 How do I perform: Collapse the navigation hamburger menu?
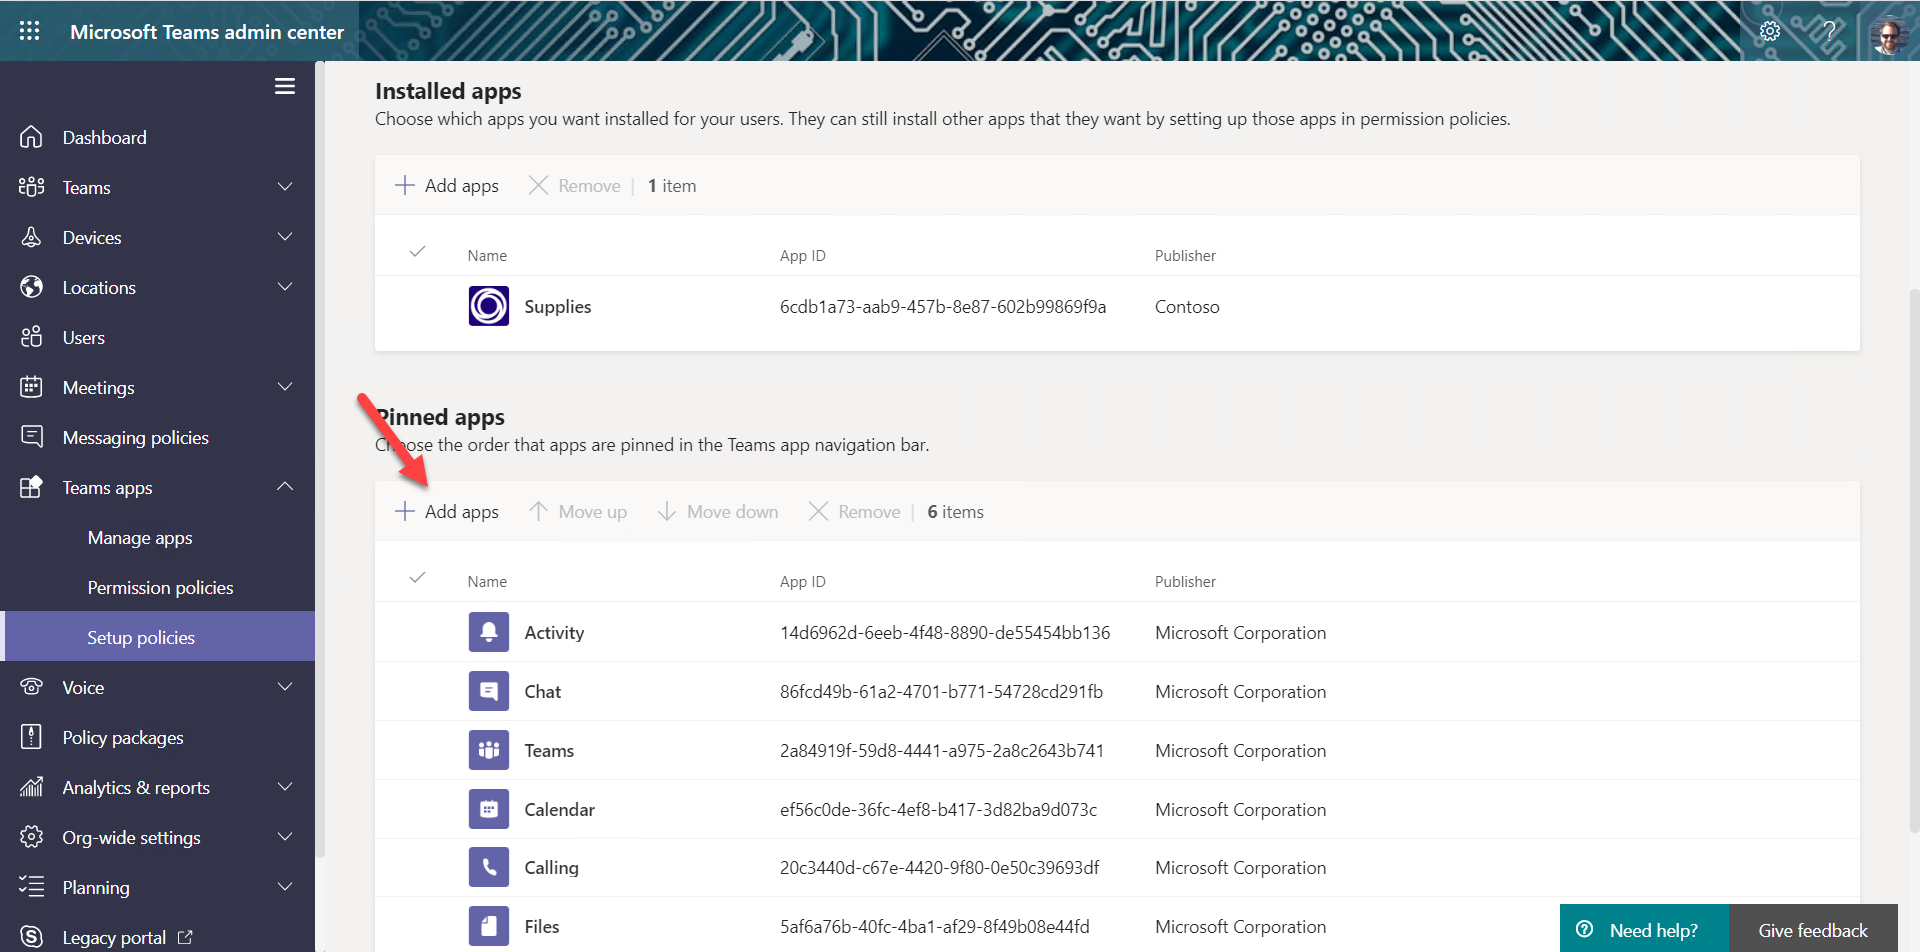(285, 86)
